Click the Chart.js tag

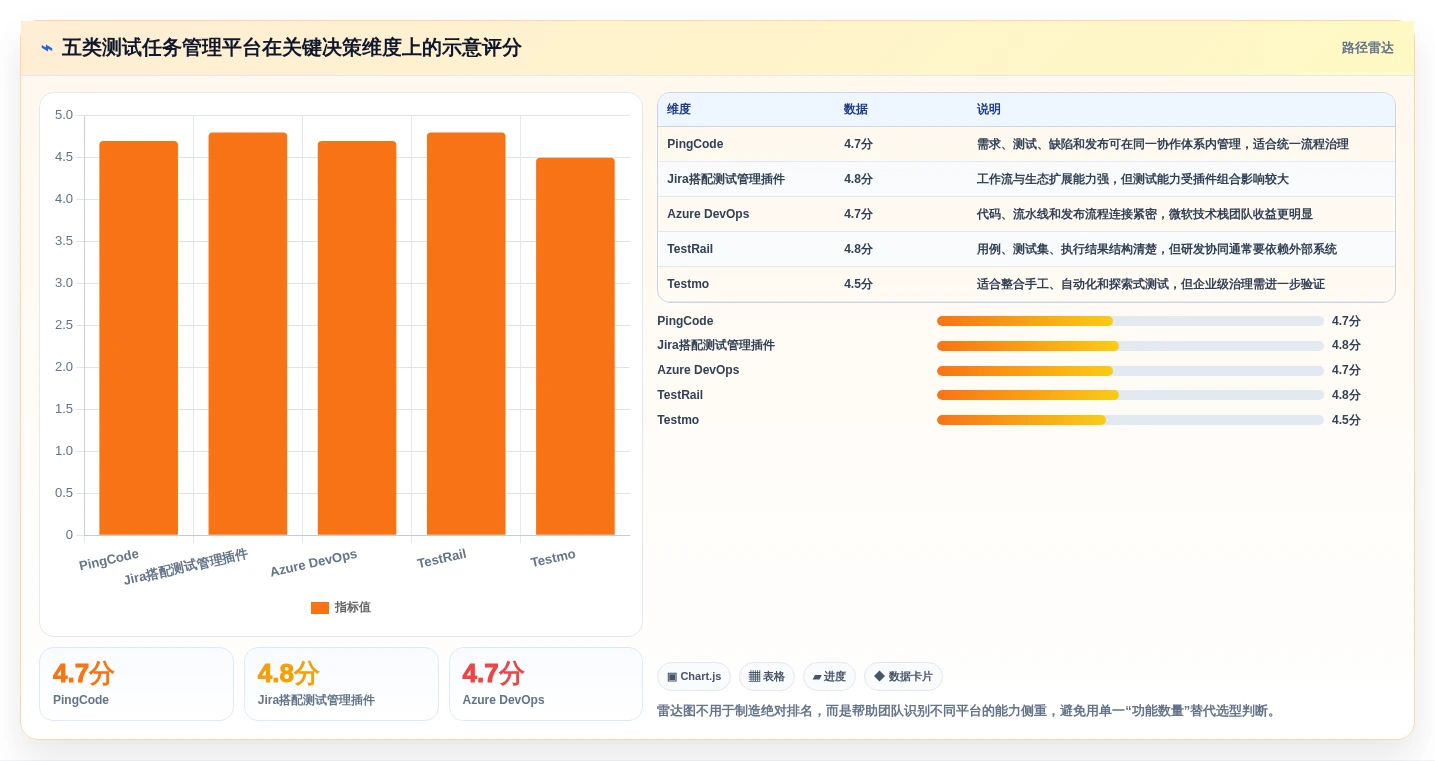[x=694, y=677]
